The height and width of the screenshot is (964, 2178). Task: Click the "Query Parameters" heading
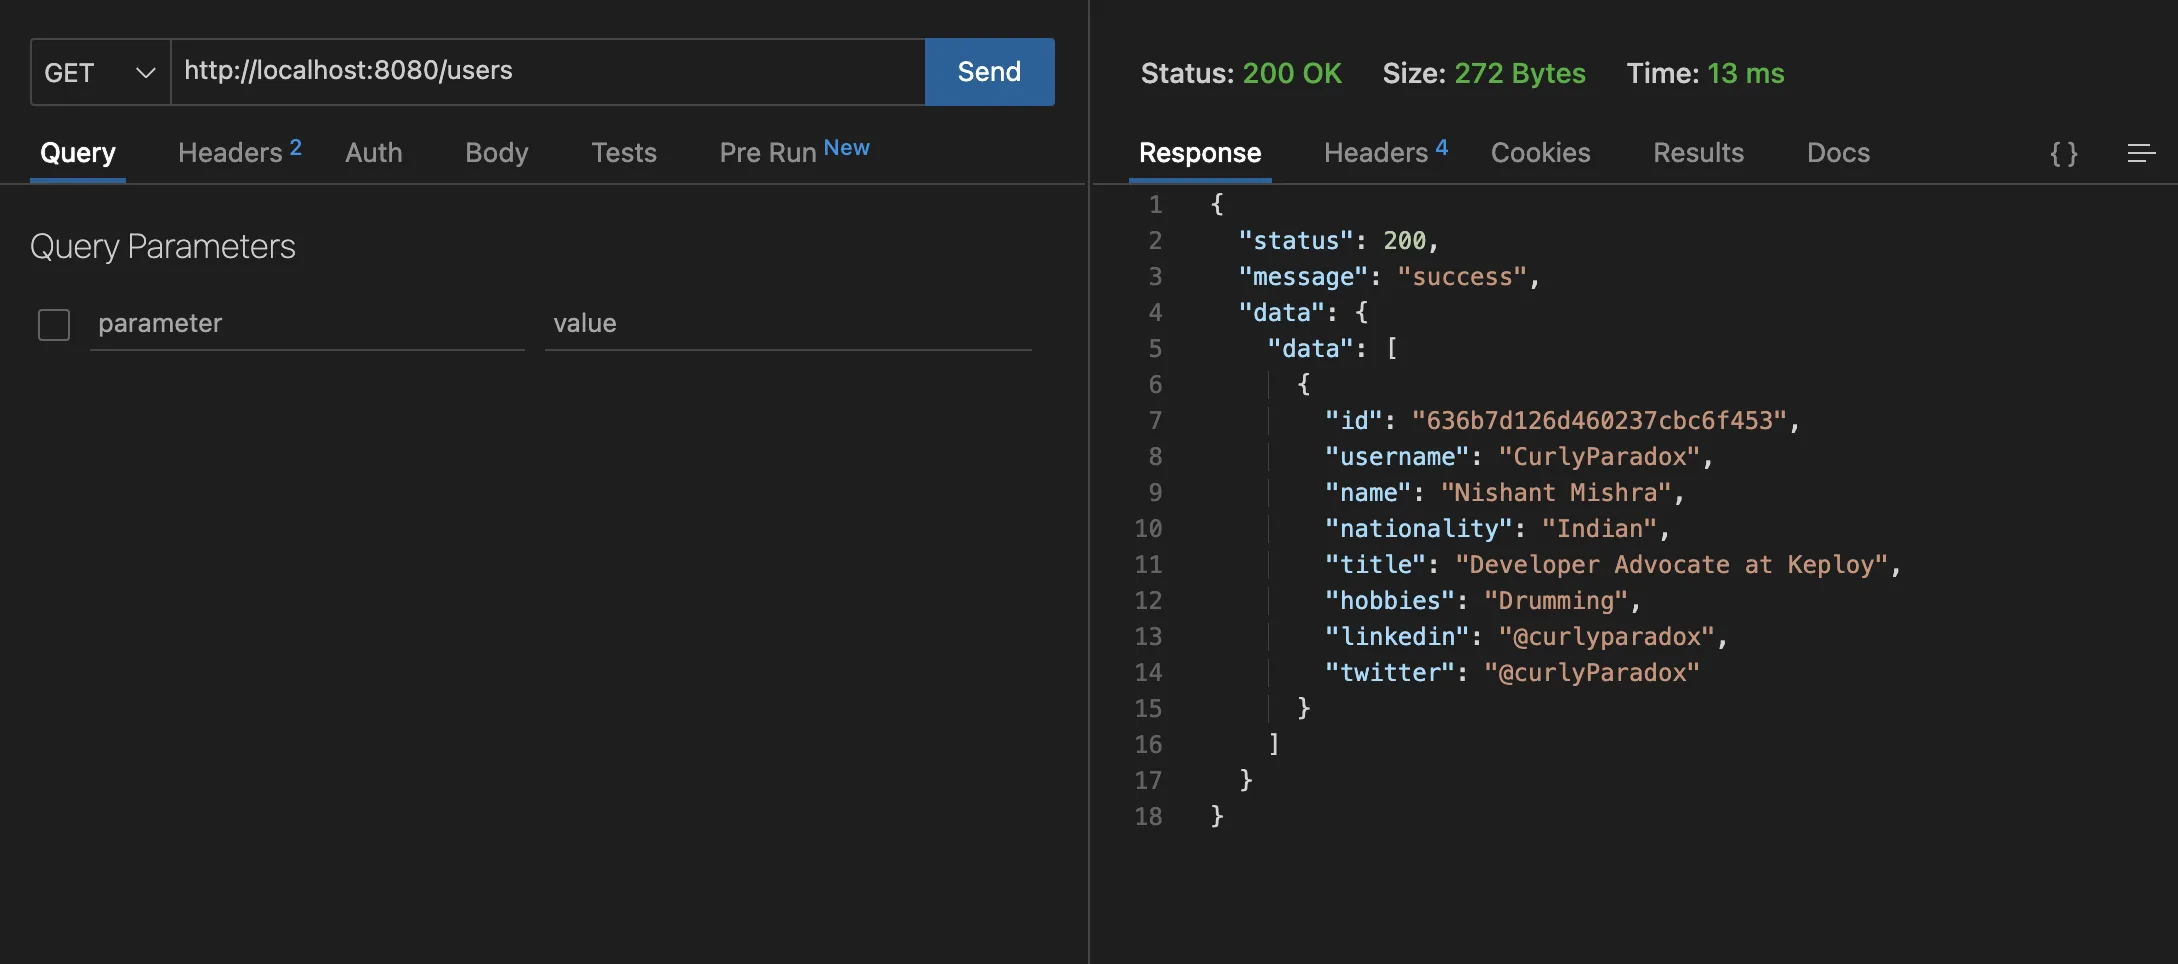163,246
